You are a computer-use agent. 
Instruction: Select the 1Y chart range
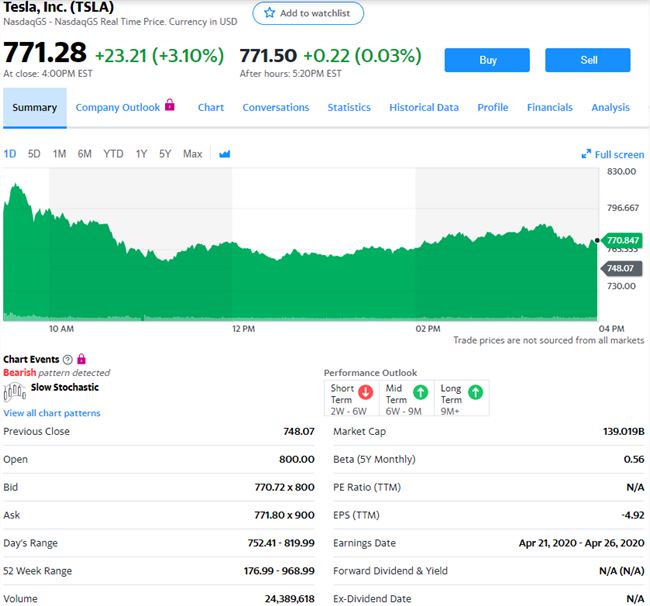(x=141, y=154)
